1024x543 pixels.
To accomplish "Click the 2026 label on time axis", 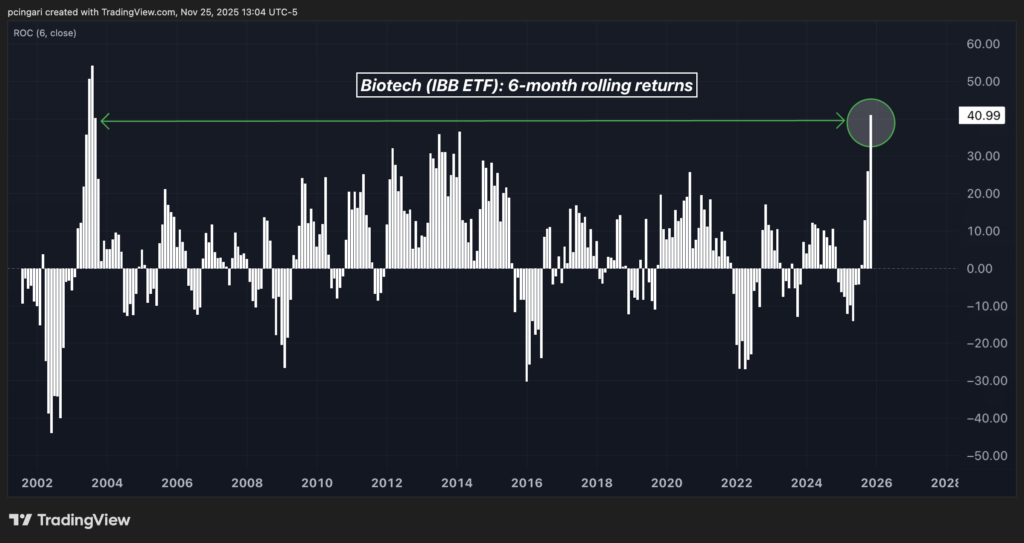I will tap(877, 483).
